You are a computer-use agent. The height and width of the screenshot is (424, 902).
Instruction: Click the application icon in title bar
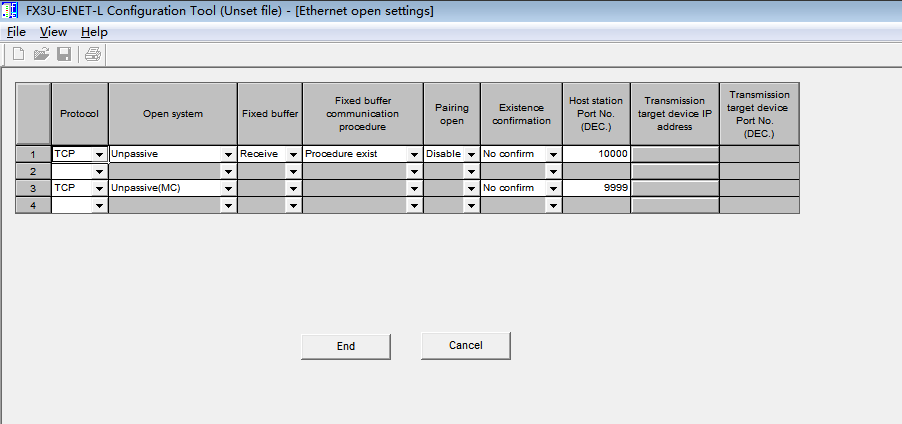click(10, 10)
